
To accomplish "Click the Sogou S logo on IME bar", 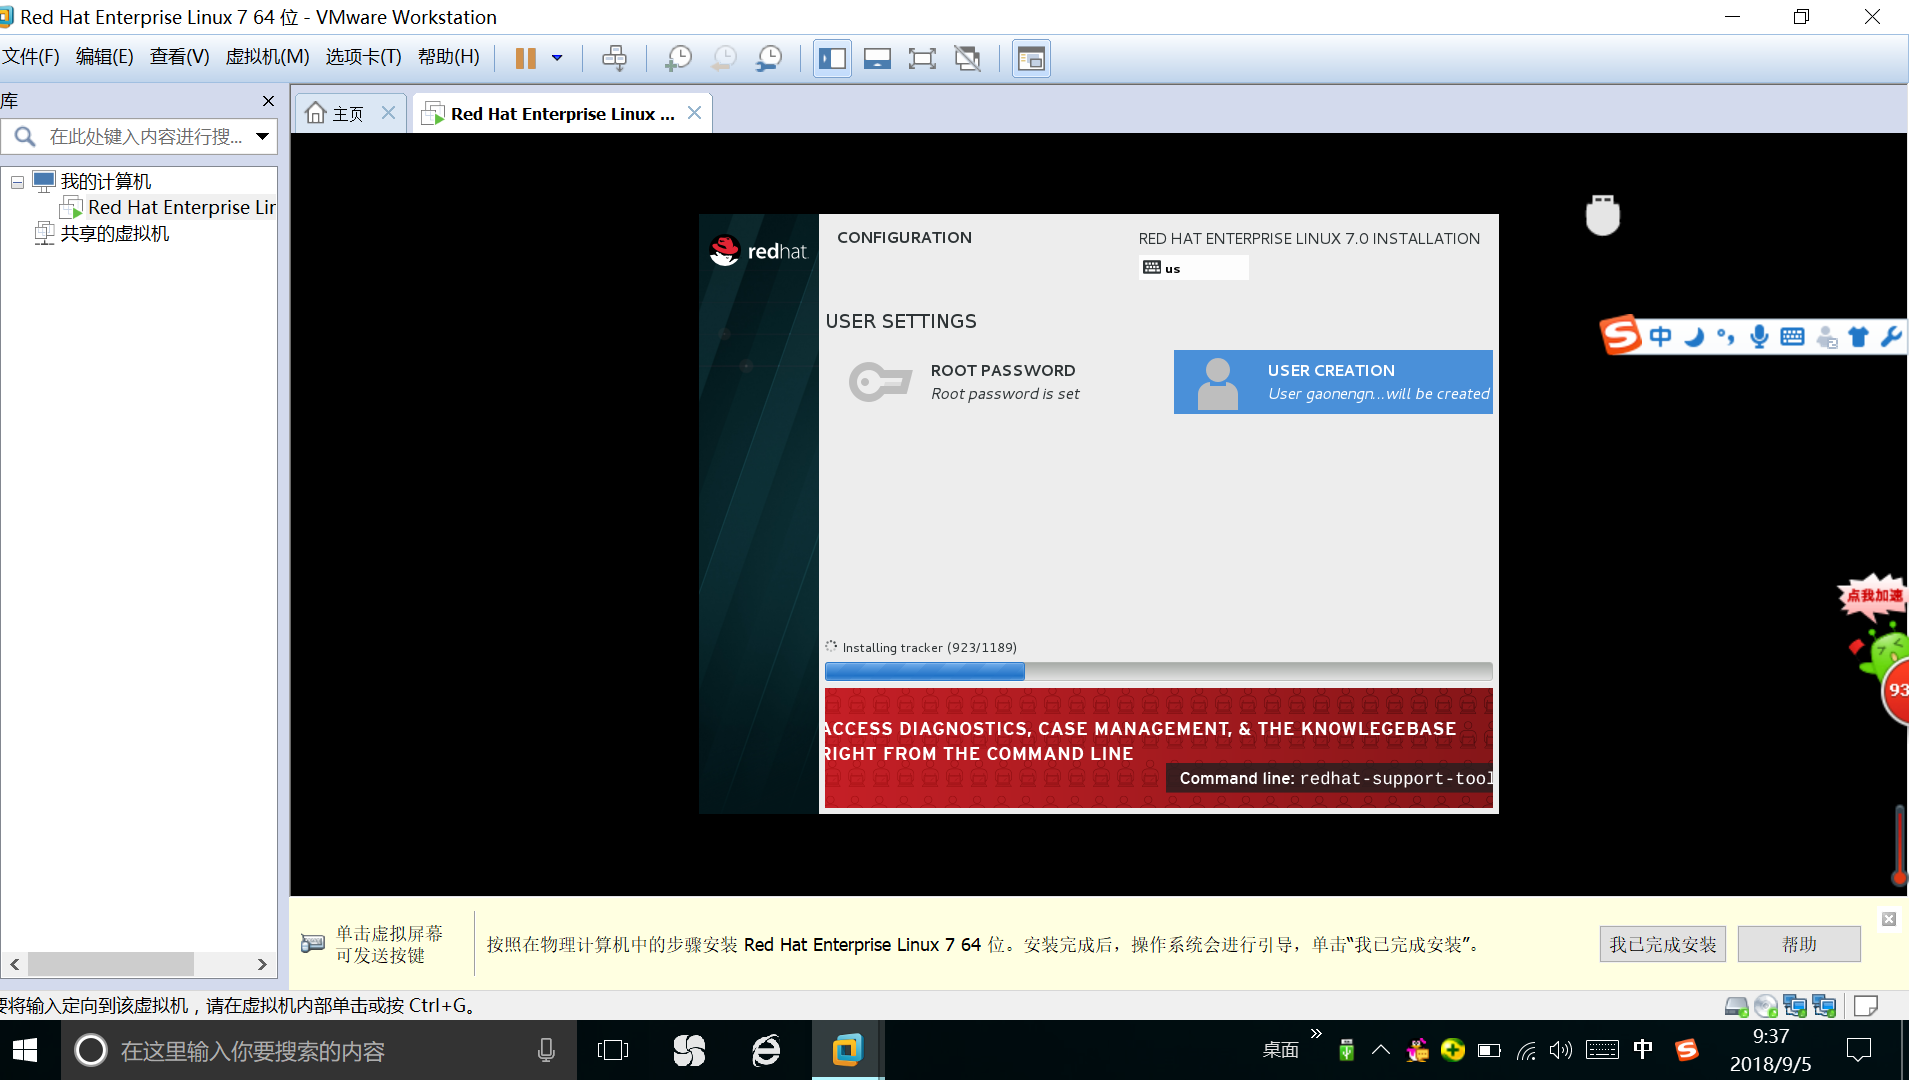I will coord(1621,335).
